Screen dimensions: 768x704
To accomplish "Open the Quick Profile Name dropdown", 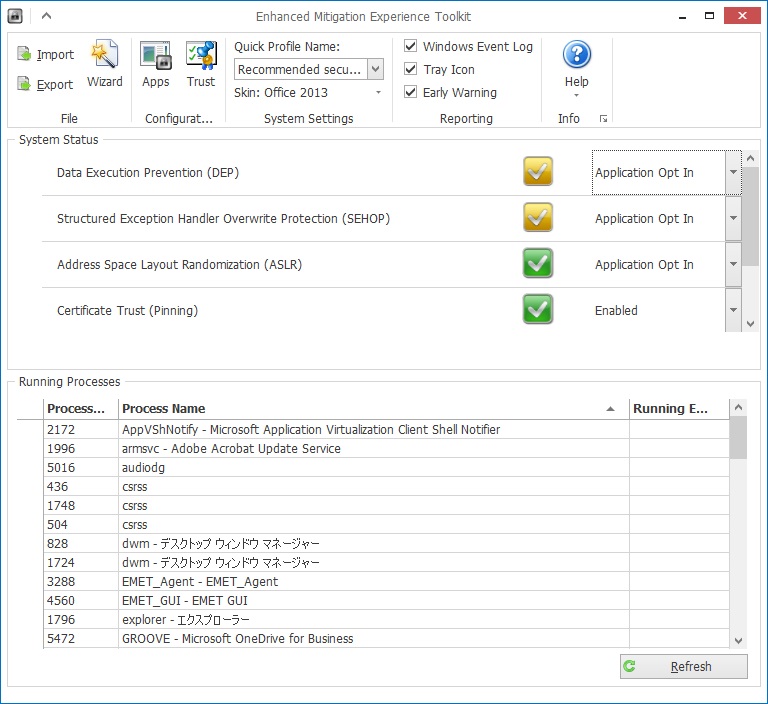I will pyautogui.click(x=375, y=69).
